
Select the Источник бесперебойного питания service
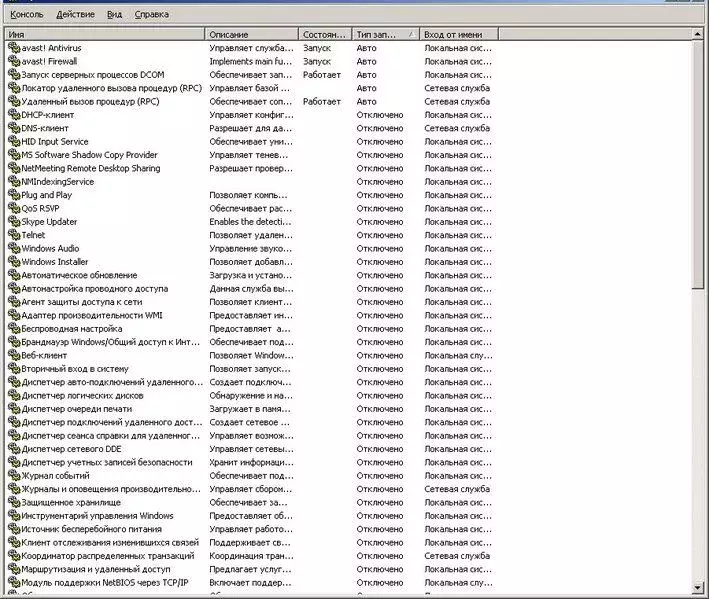point(92,529)
